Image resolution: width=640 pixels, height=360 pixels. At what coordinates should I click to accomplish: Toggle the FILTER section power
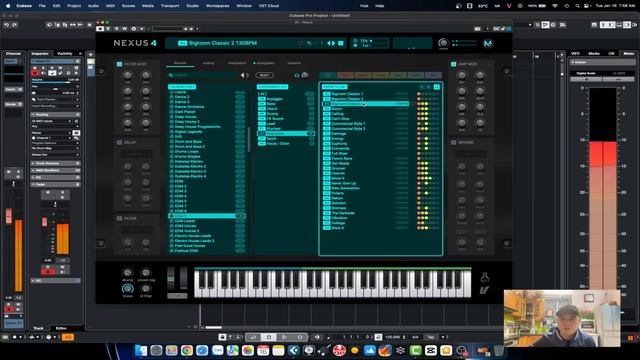point(120,218)
